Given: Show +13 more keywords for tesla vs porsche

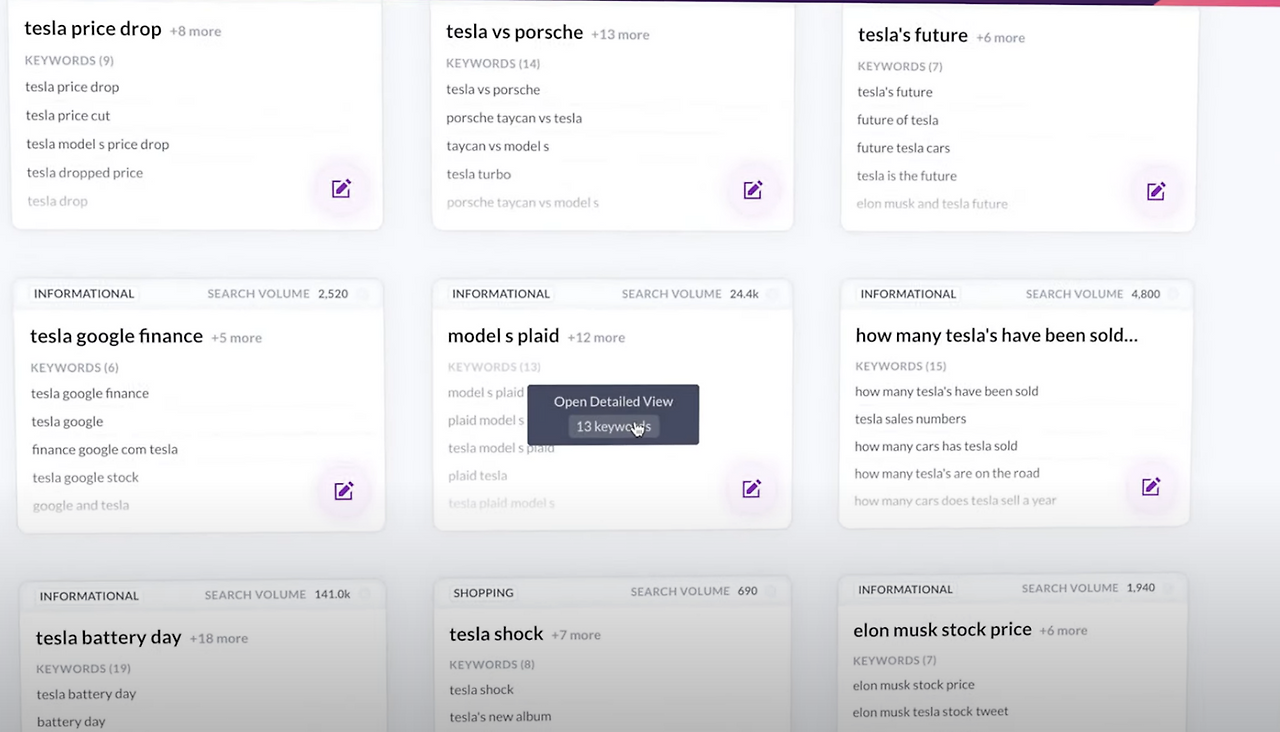Looking at the screenshot, I should point(620,34).
